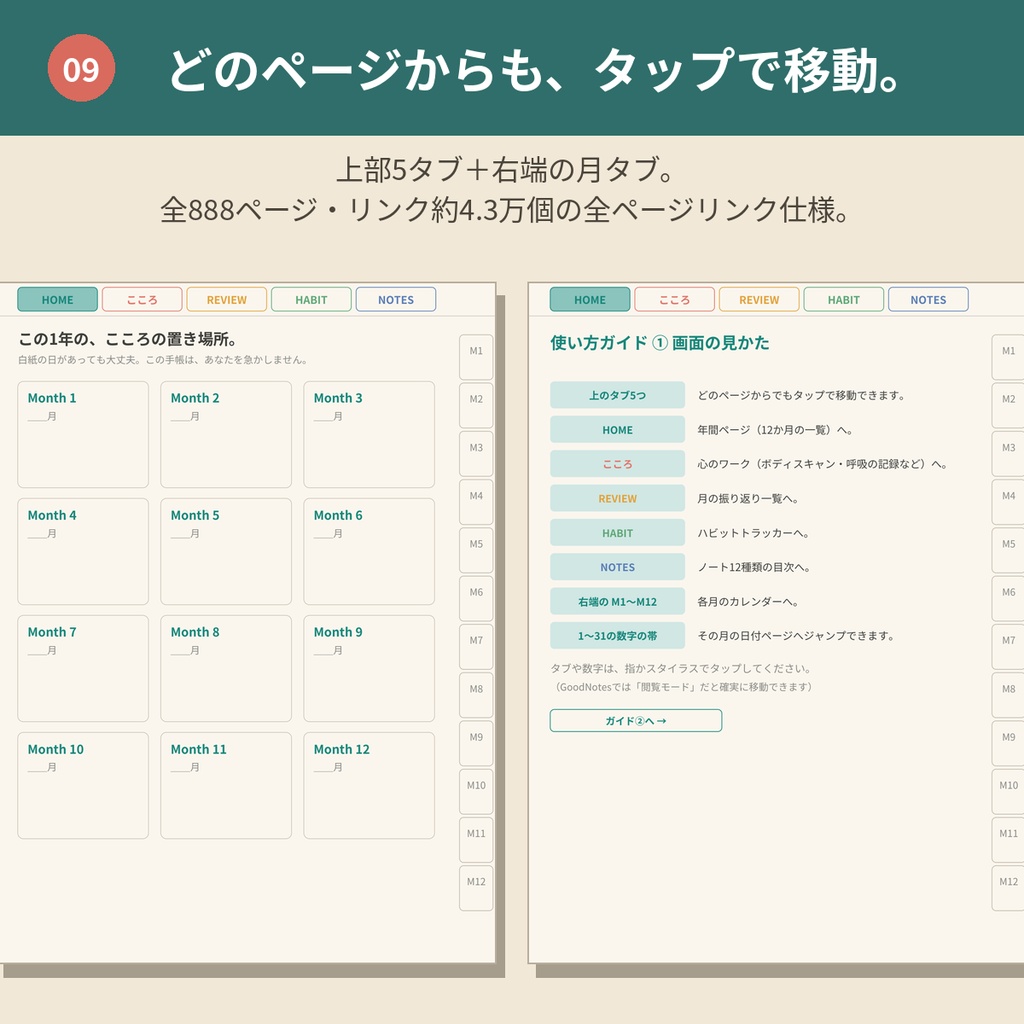This screenshot has height=1024, width=1024.
Task: Click the 1〜31の数字の帯 guide label
Action: pos(617,636)
